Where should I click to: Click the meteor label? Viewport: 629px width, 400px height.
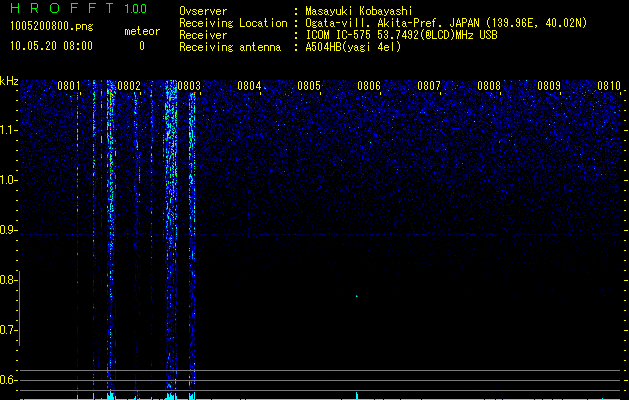(142, 31)
